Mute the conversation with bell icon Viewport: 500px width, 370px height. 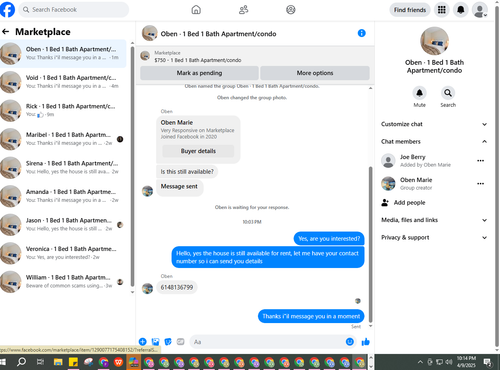click(419, 93)
